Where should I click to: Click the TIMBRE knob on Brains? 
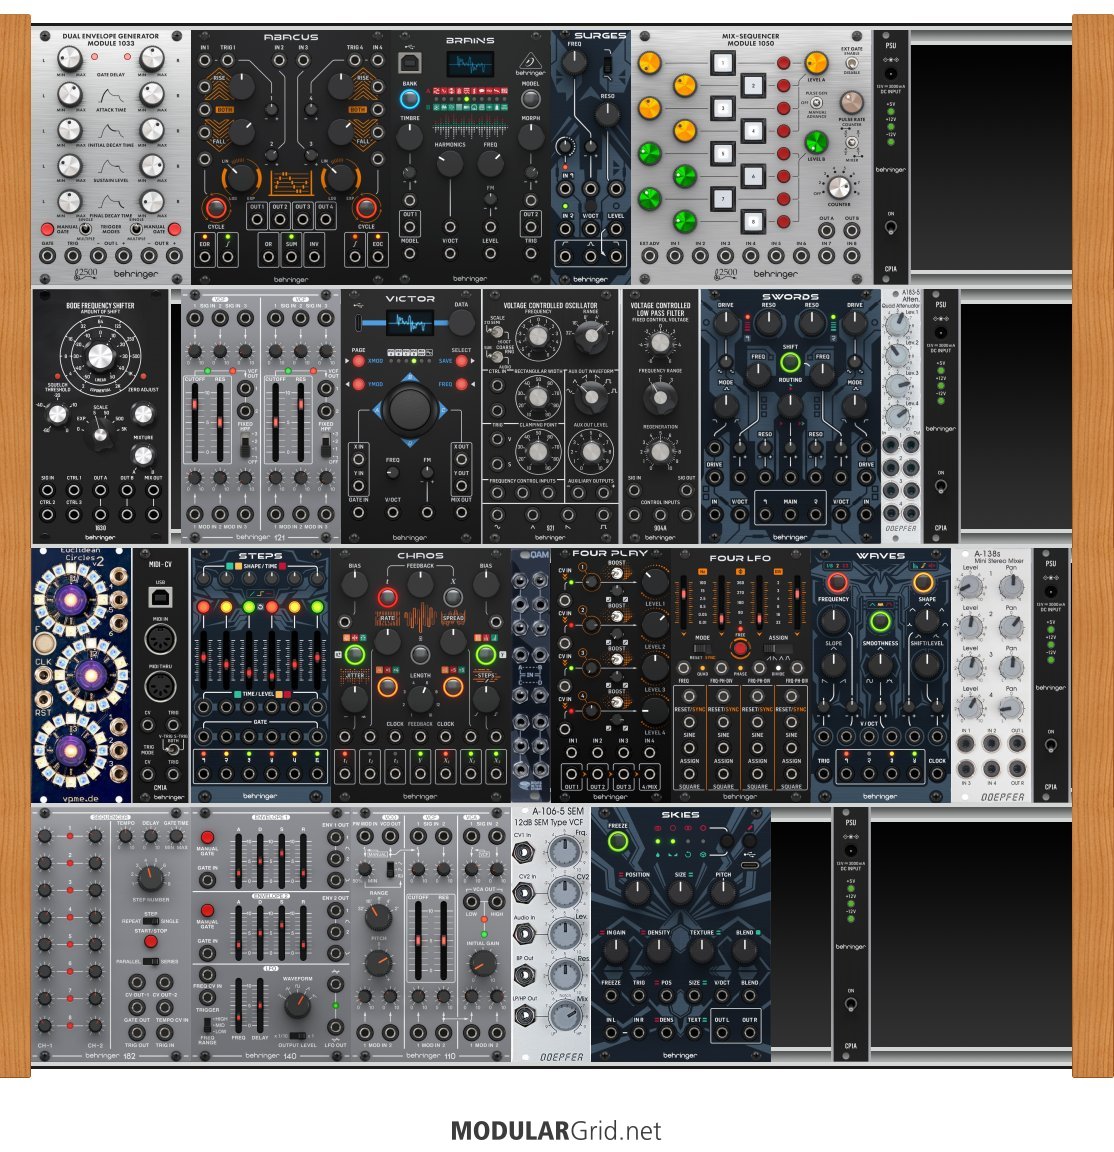[x=409, y=137]
